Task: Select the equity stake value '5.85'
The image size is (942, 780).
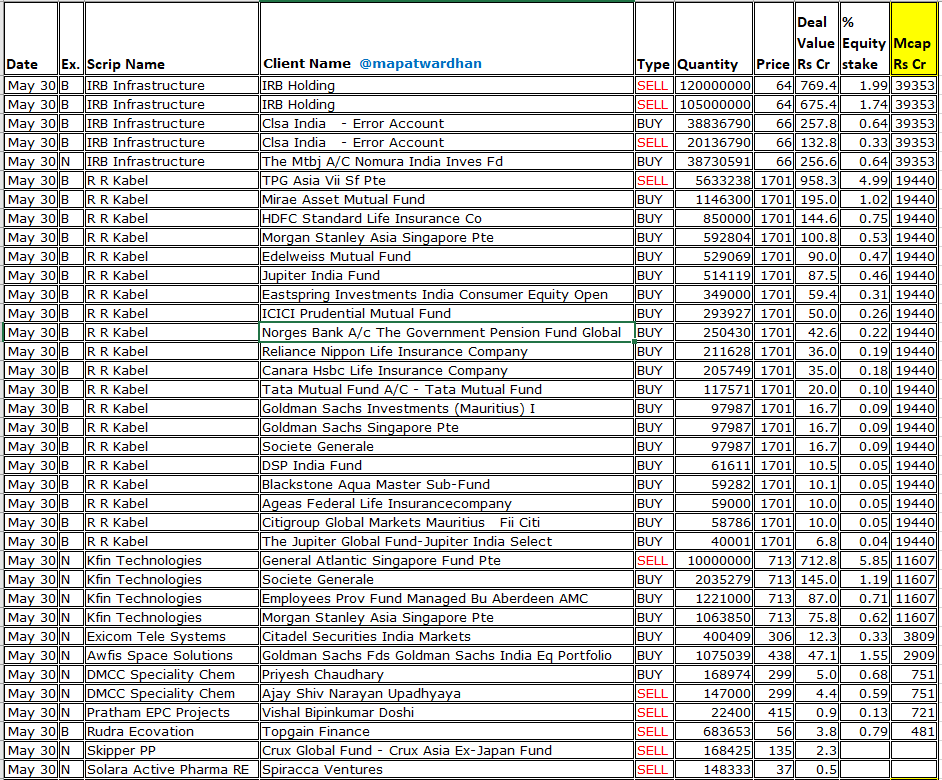Action: point(865,561)
